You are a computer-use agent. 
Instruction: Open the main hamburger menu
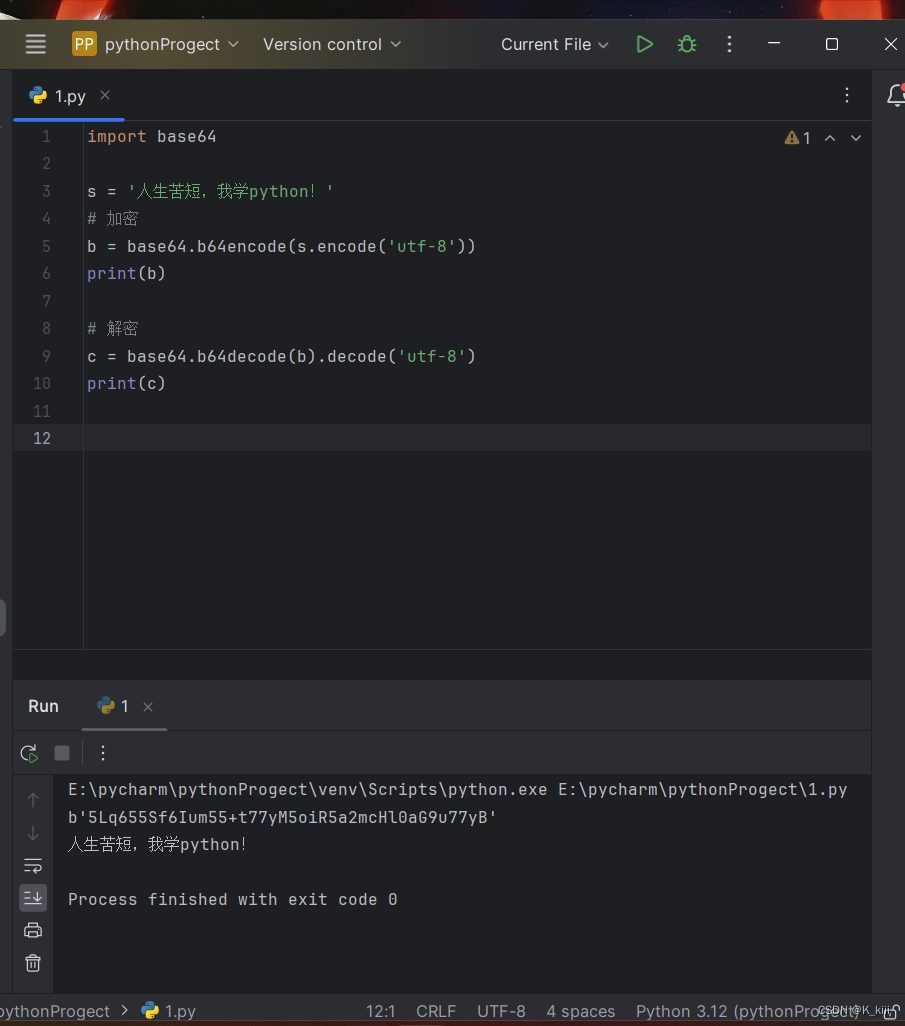coord(36,44)
